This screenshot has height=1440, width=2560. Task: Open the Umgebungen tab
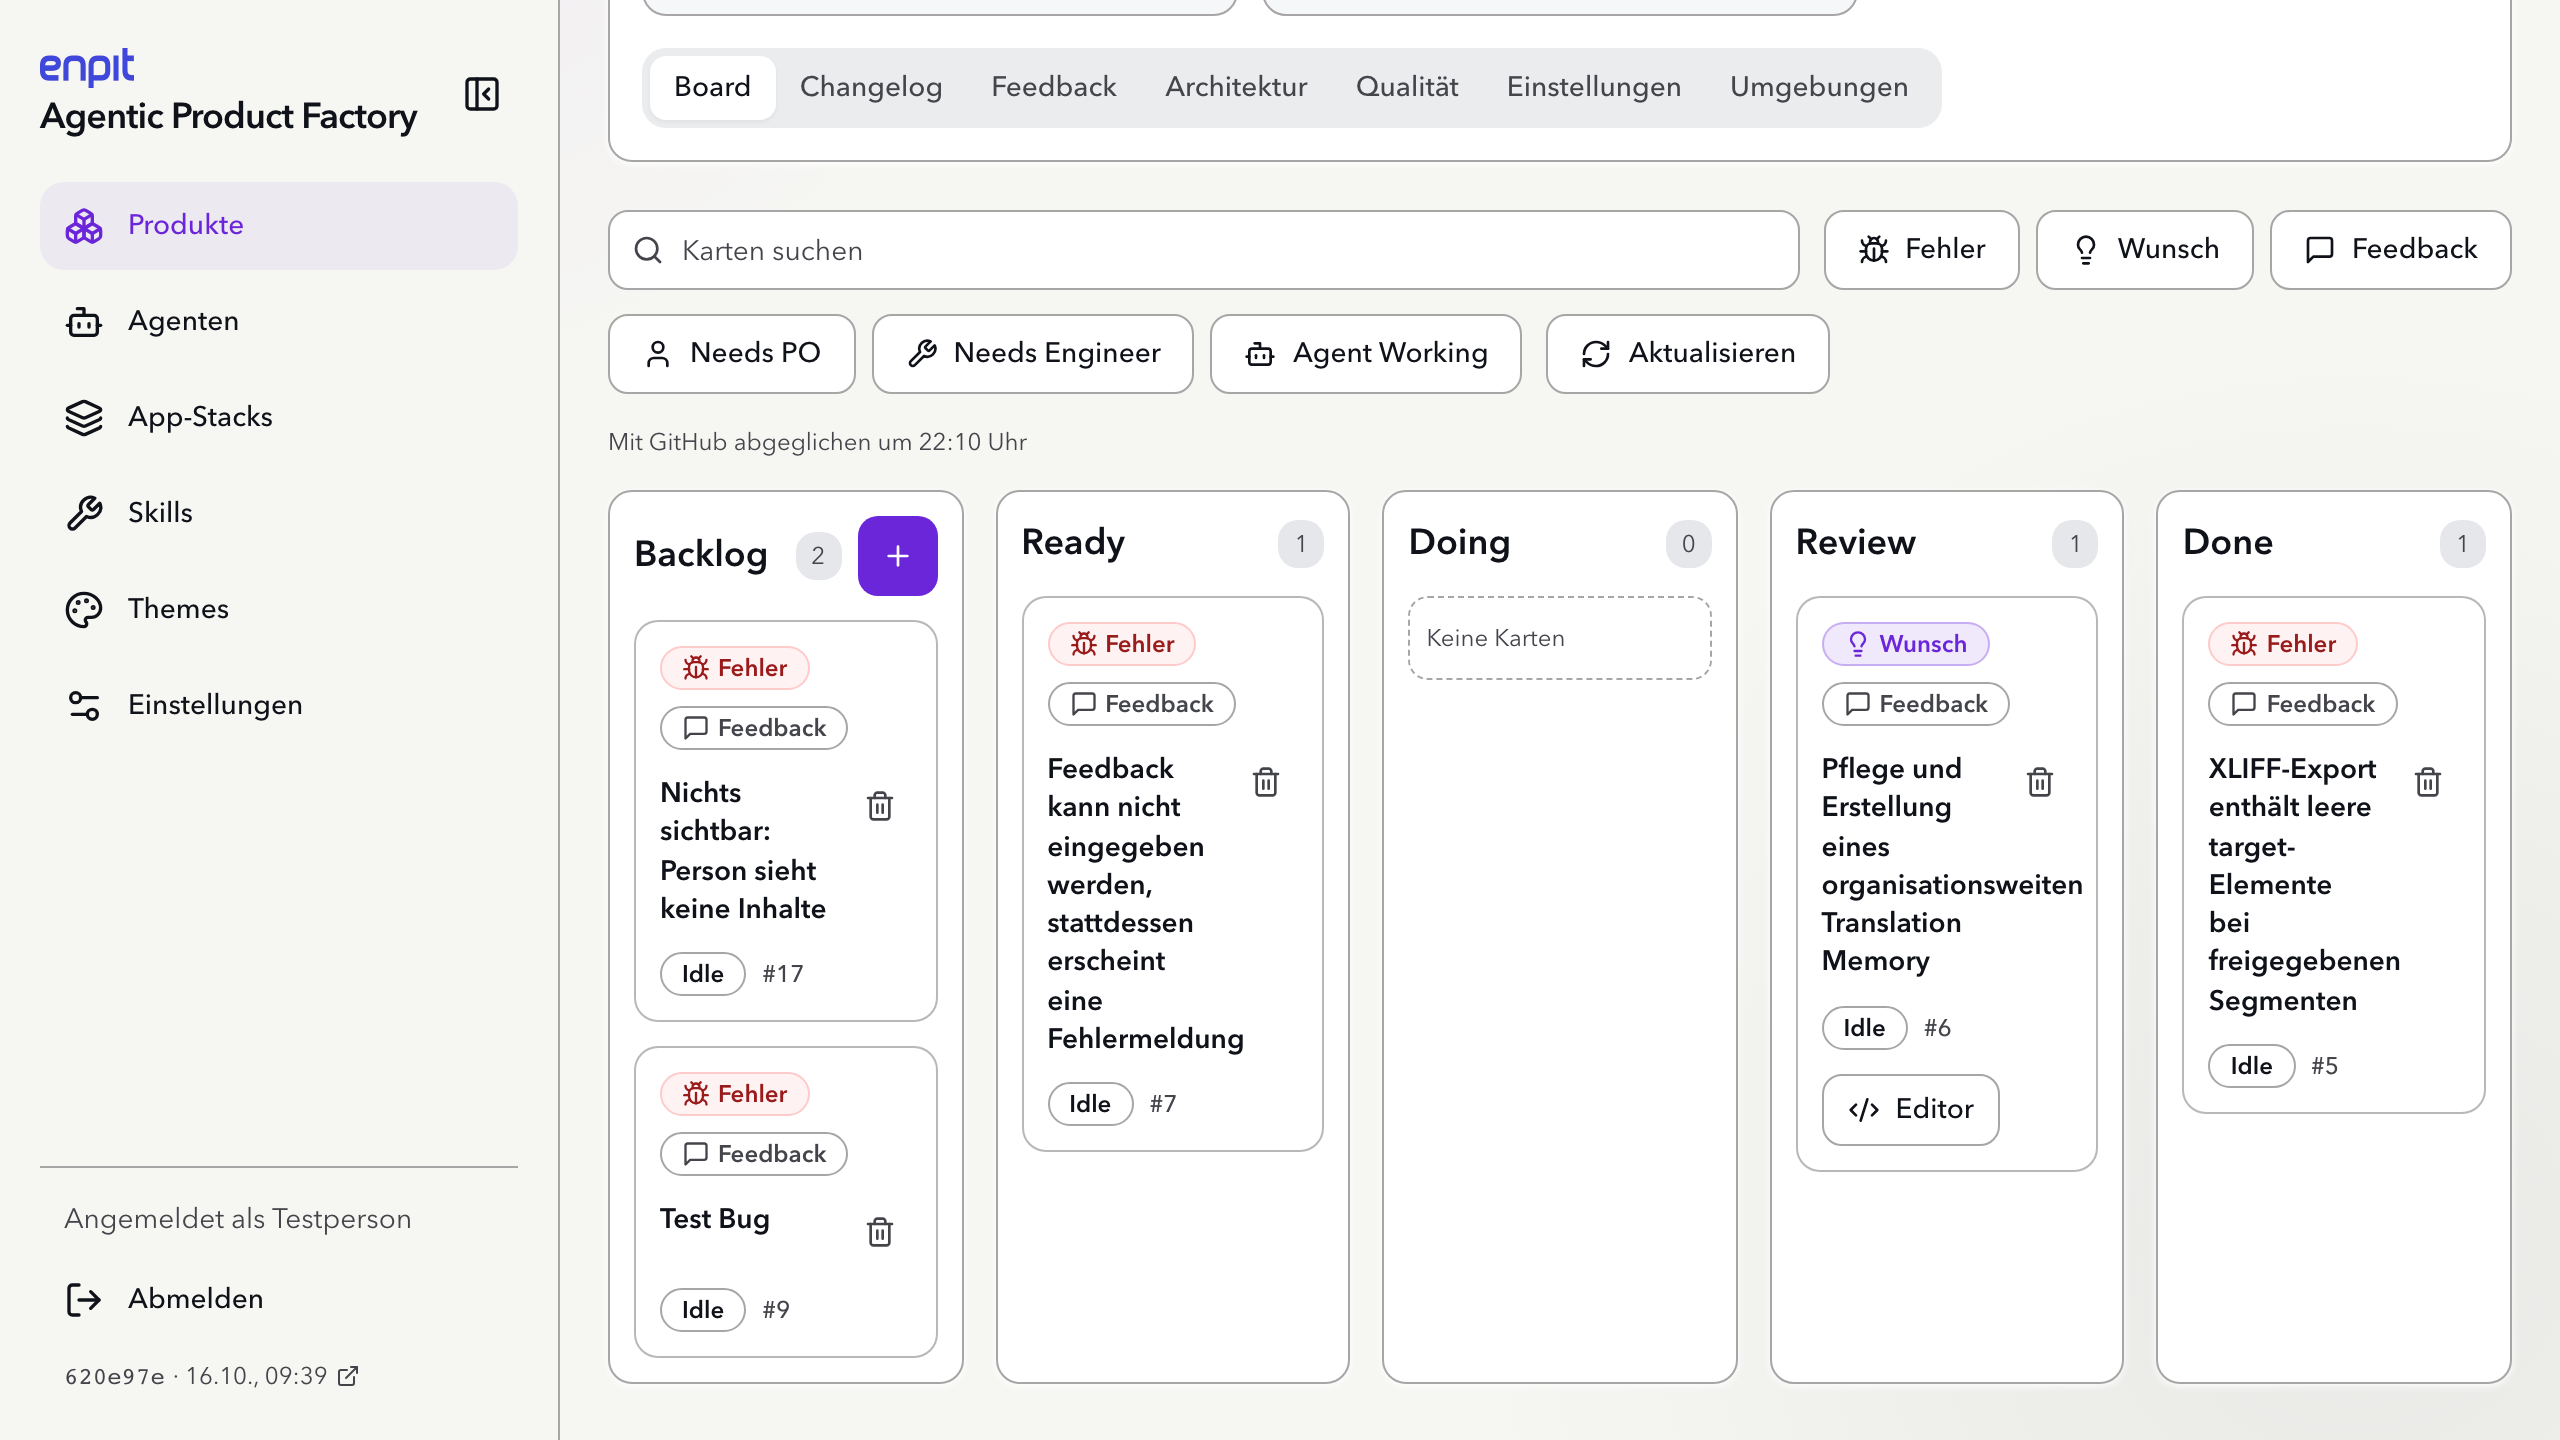(x=1819, y=87)
